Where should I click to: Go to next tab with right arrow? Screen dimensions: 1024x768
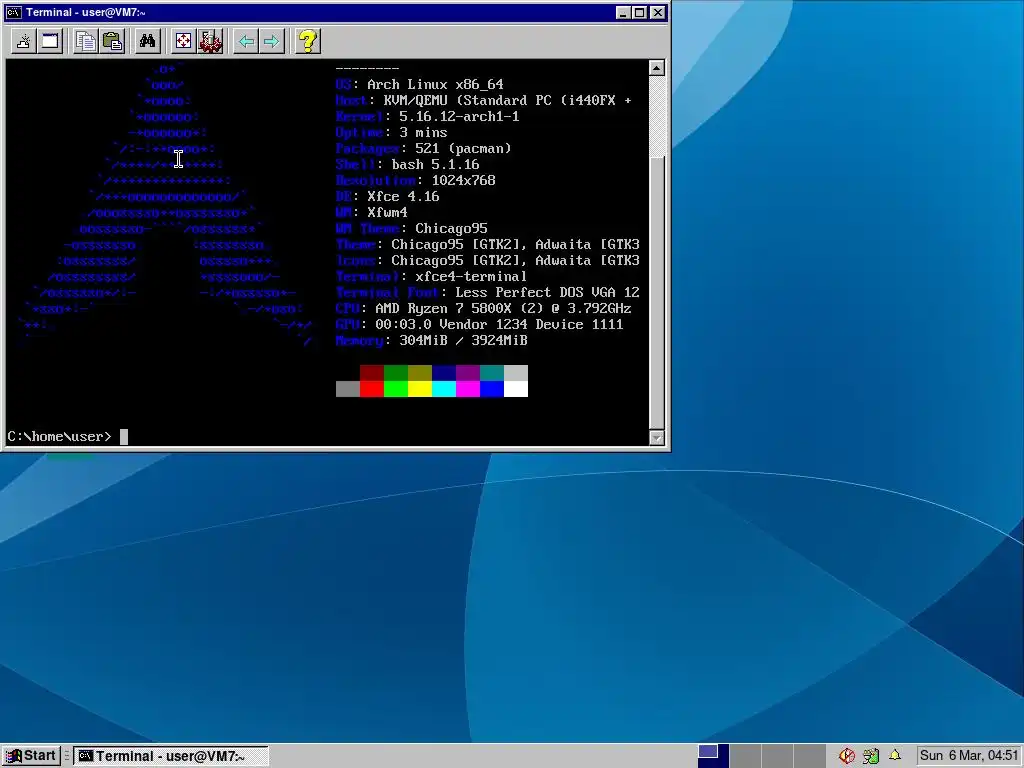[272, 42]
